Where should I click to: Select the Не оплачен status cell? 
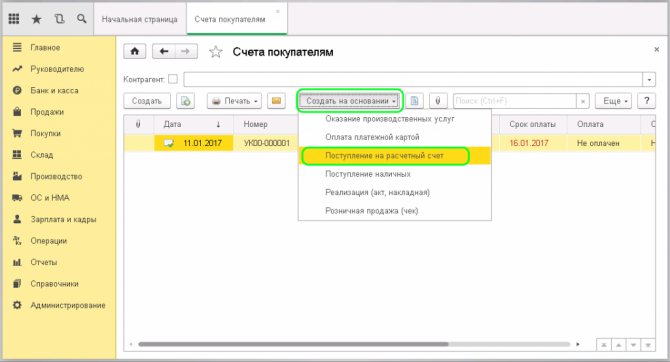coord(603,143)
